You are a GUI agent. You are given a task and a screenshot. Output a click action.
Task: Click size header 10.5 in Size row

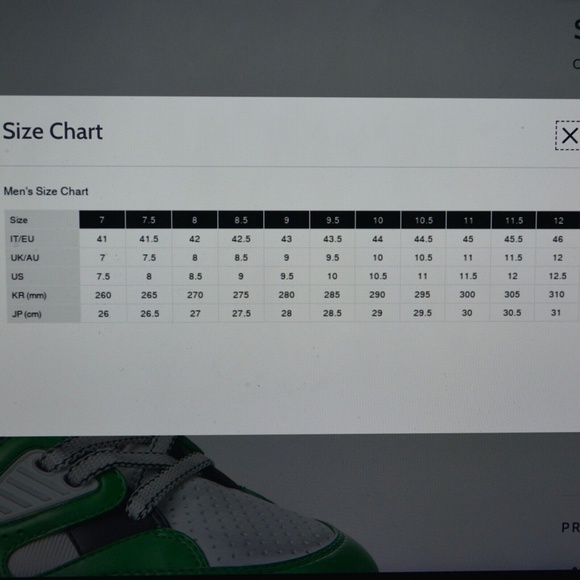[x=424, y=220]
